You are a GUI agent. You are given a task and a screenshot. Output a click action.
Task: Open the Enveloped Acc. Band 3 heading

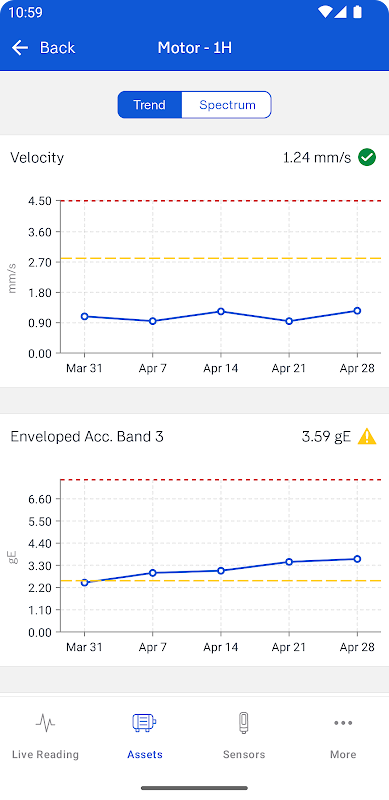coord(87,437)
